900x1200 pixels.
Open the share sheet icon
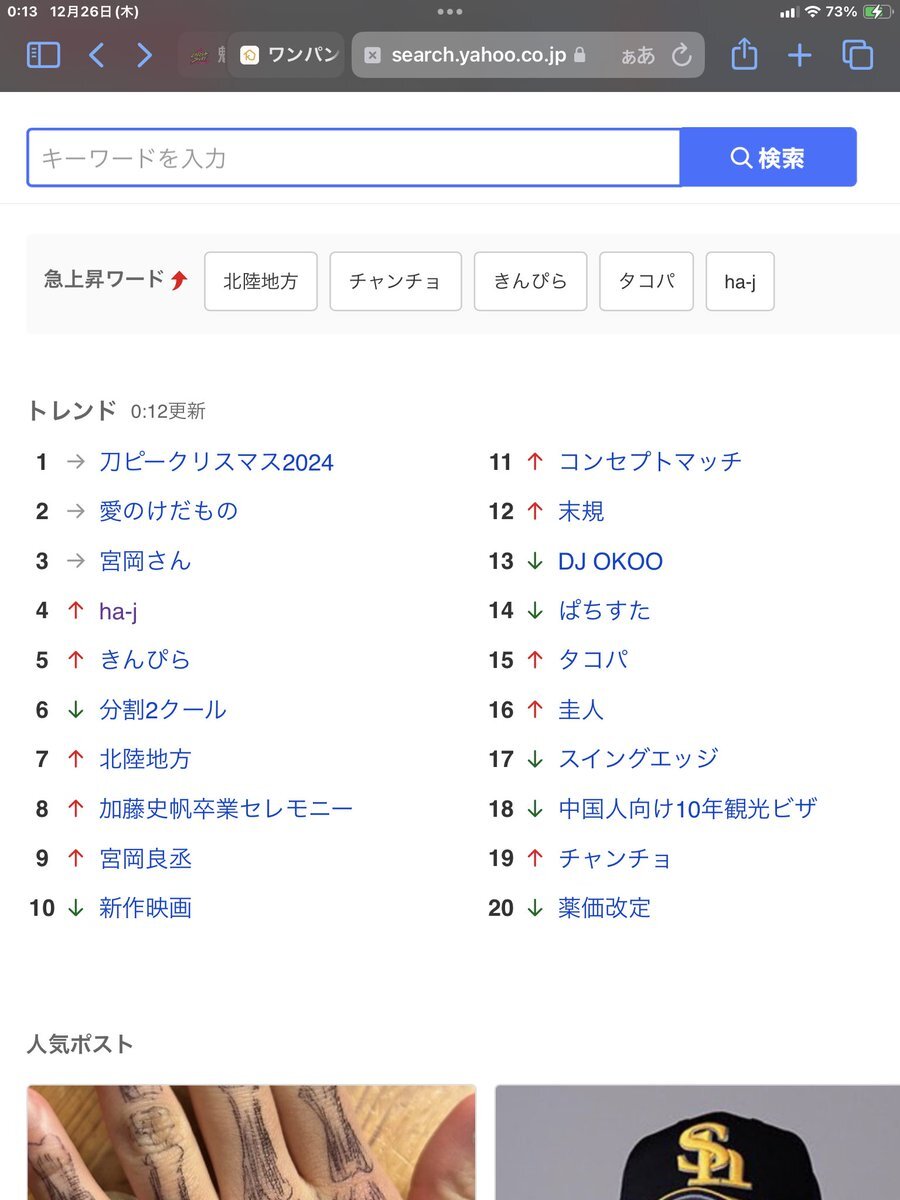[x=744, y=54]
